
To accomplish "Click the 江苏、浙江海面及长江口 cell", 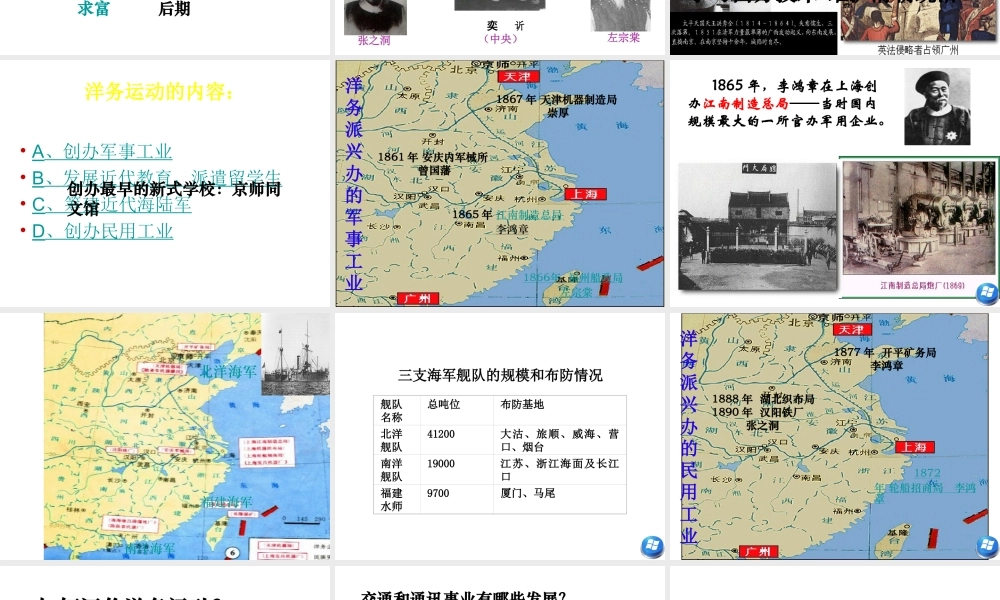I will point(559,470).
